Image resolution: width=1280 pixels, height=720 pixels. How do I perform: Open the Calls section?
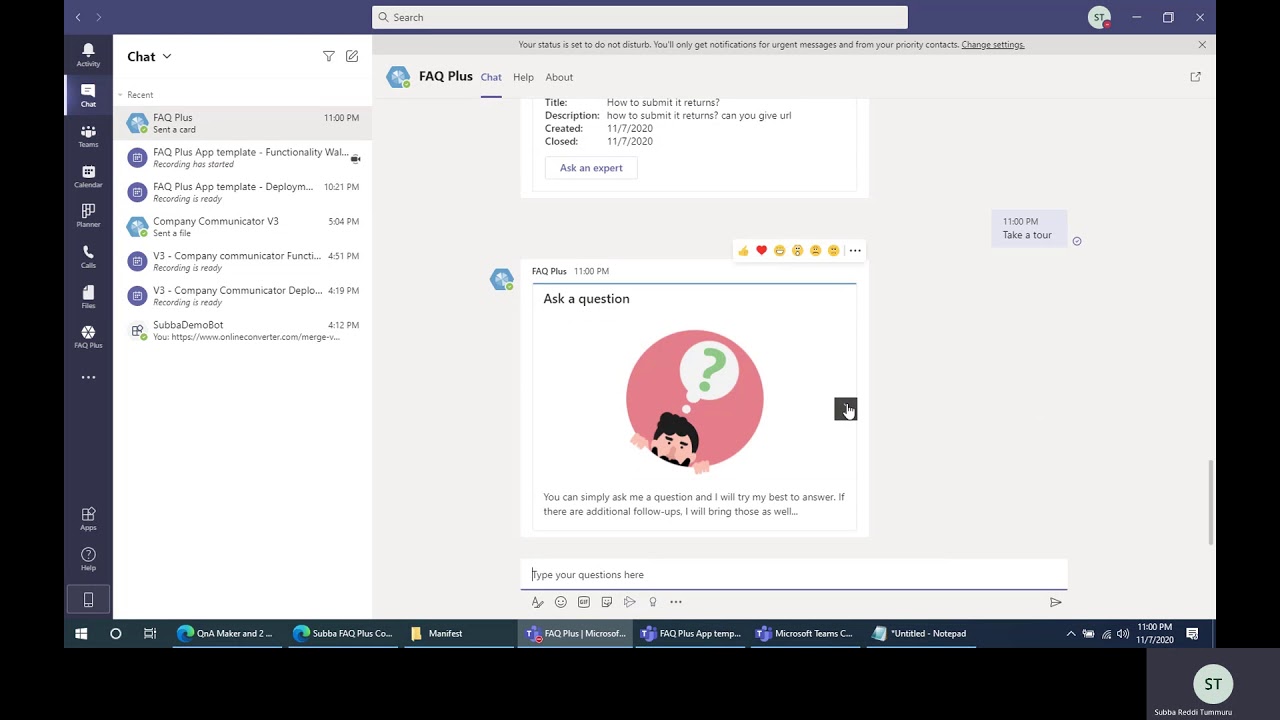[x=88, y=257]
